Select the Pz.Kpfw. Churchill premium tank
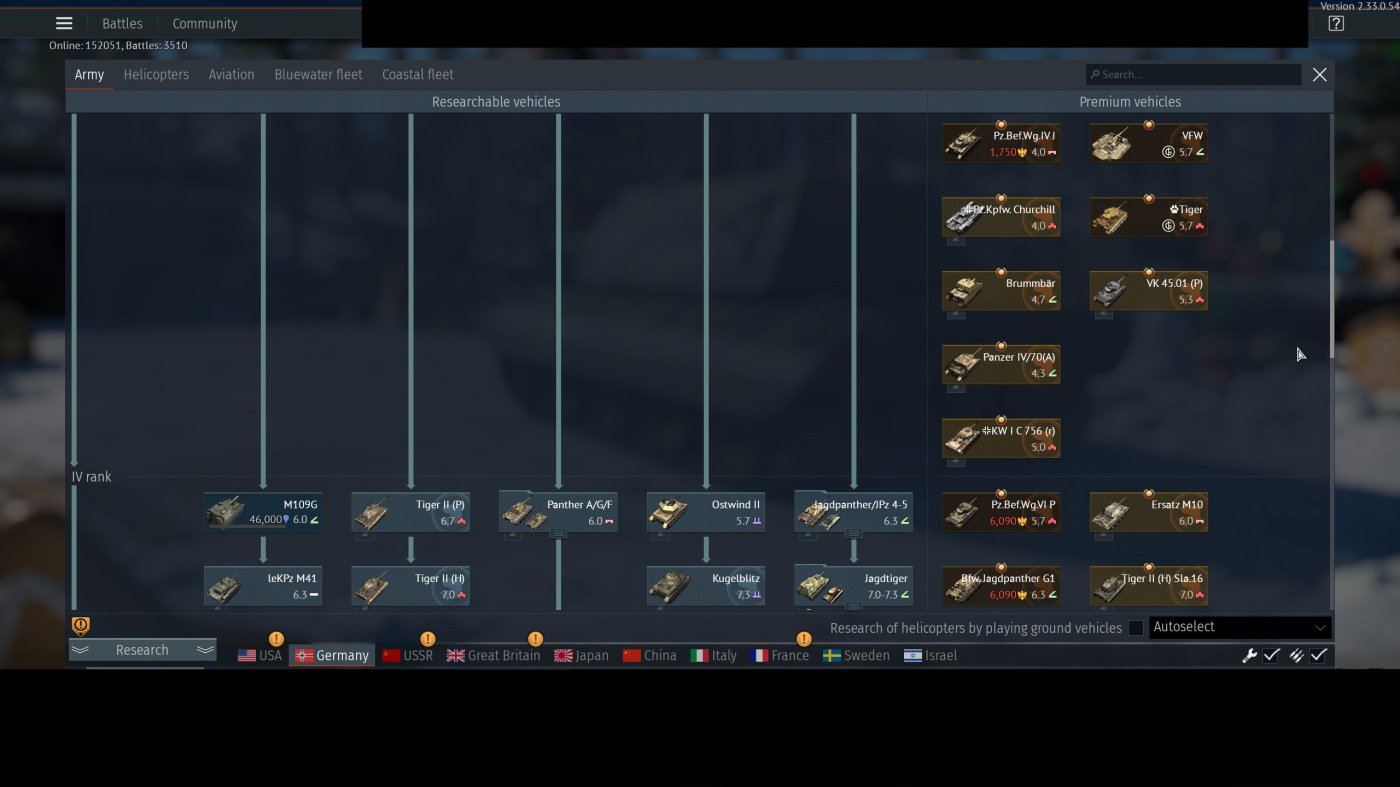The height and width of the screenshot is (787, 1400). click(1001, 217)
